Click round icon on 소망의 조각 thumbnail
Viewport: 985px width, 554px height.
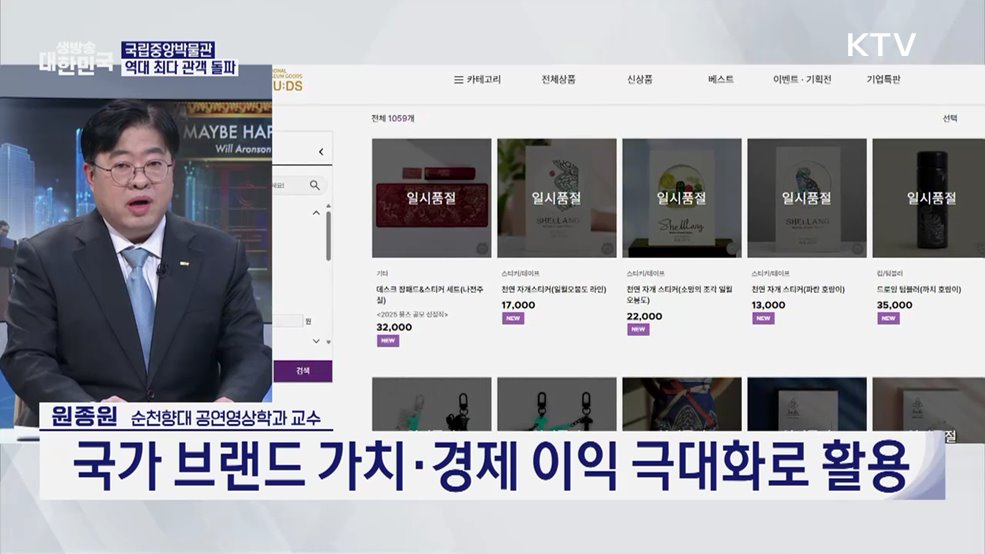732,249
